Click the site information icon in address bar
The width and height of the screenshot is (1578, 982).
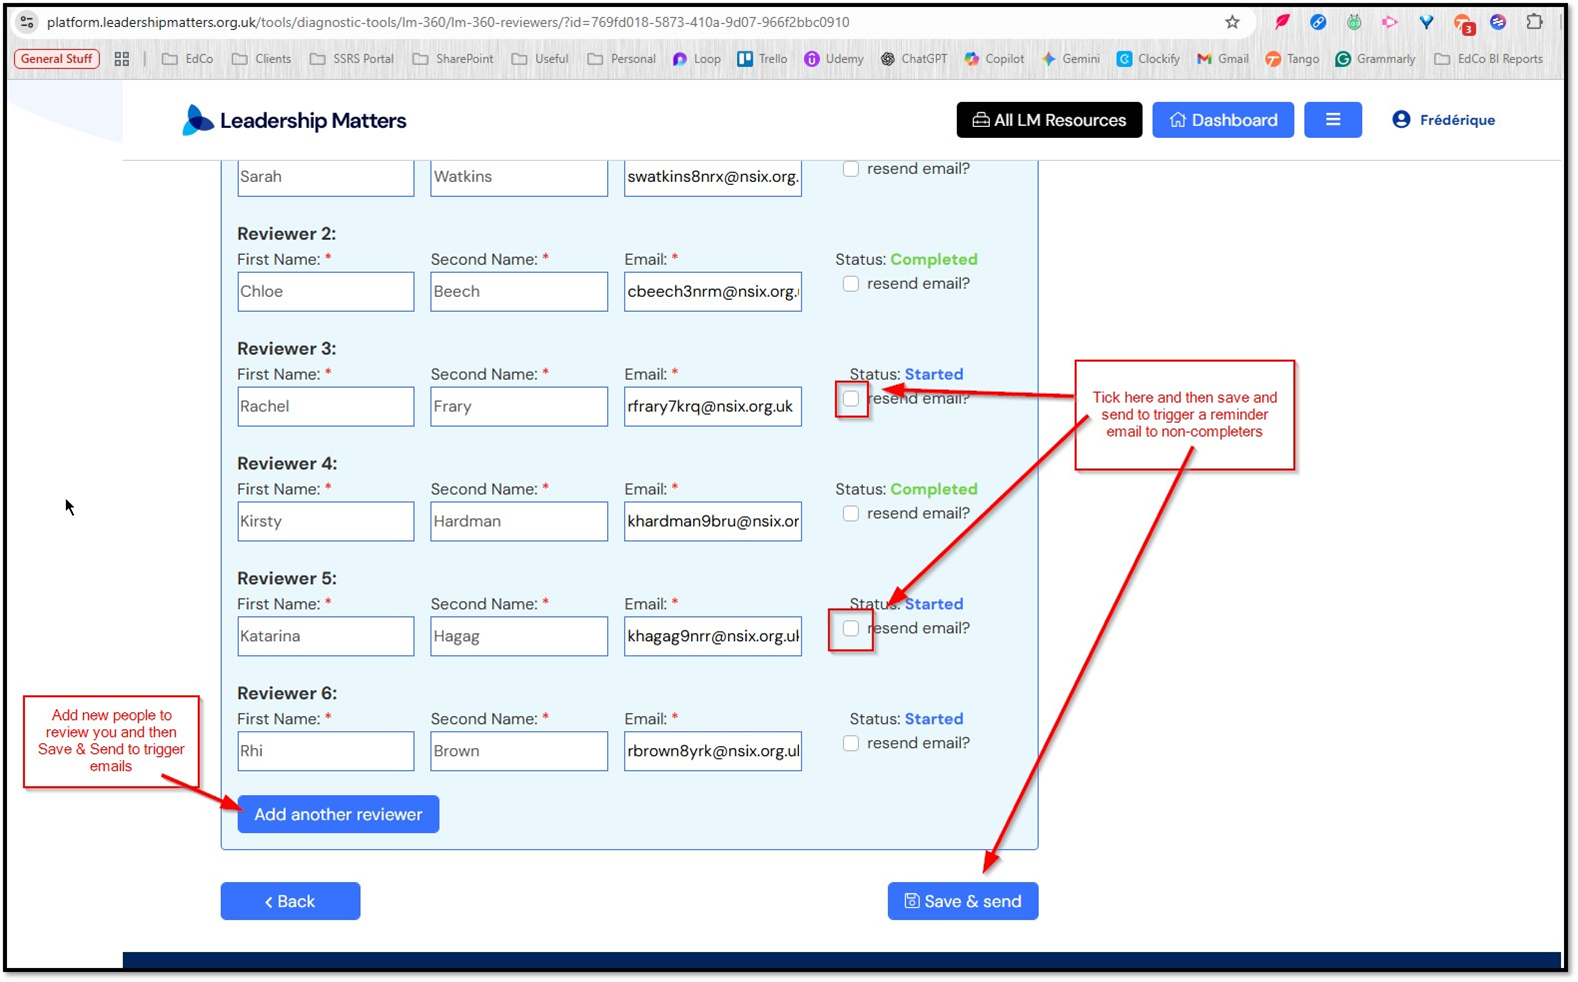pos(27,22)
